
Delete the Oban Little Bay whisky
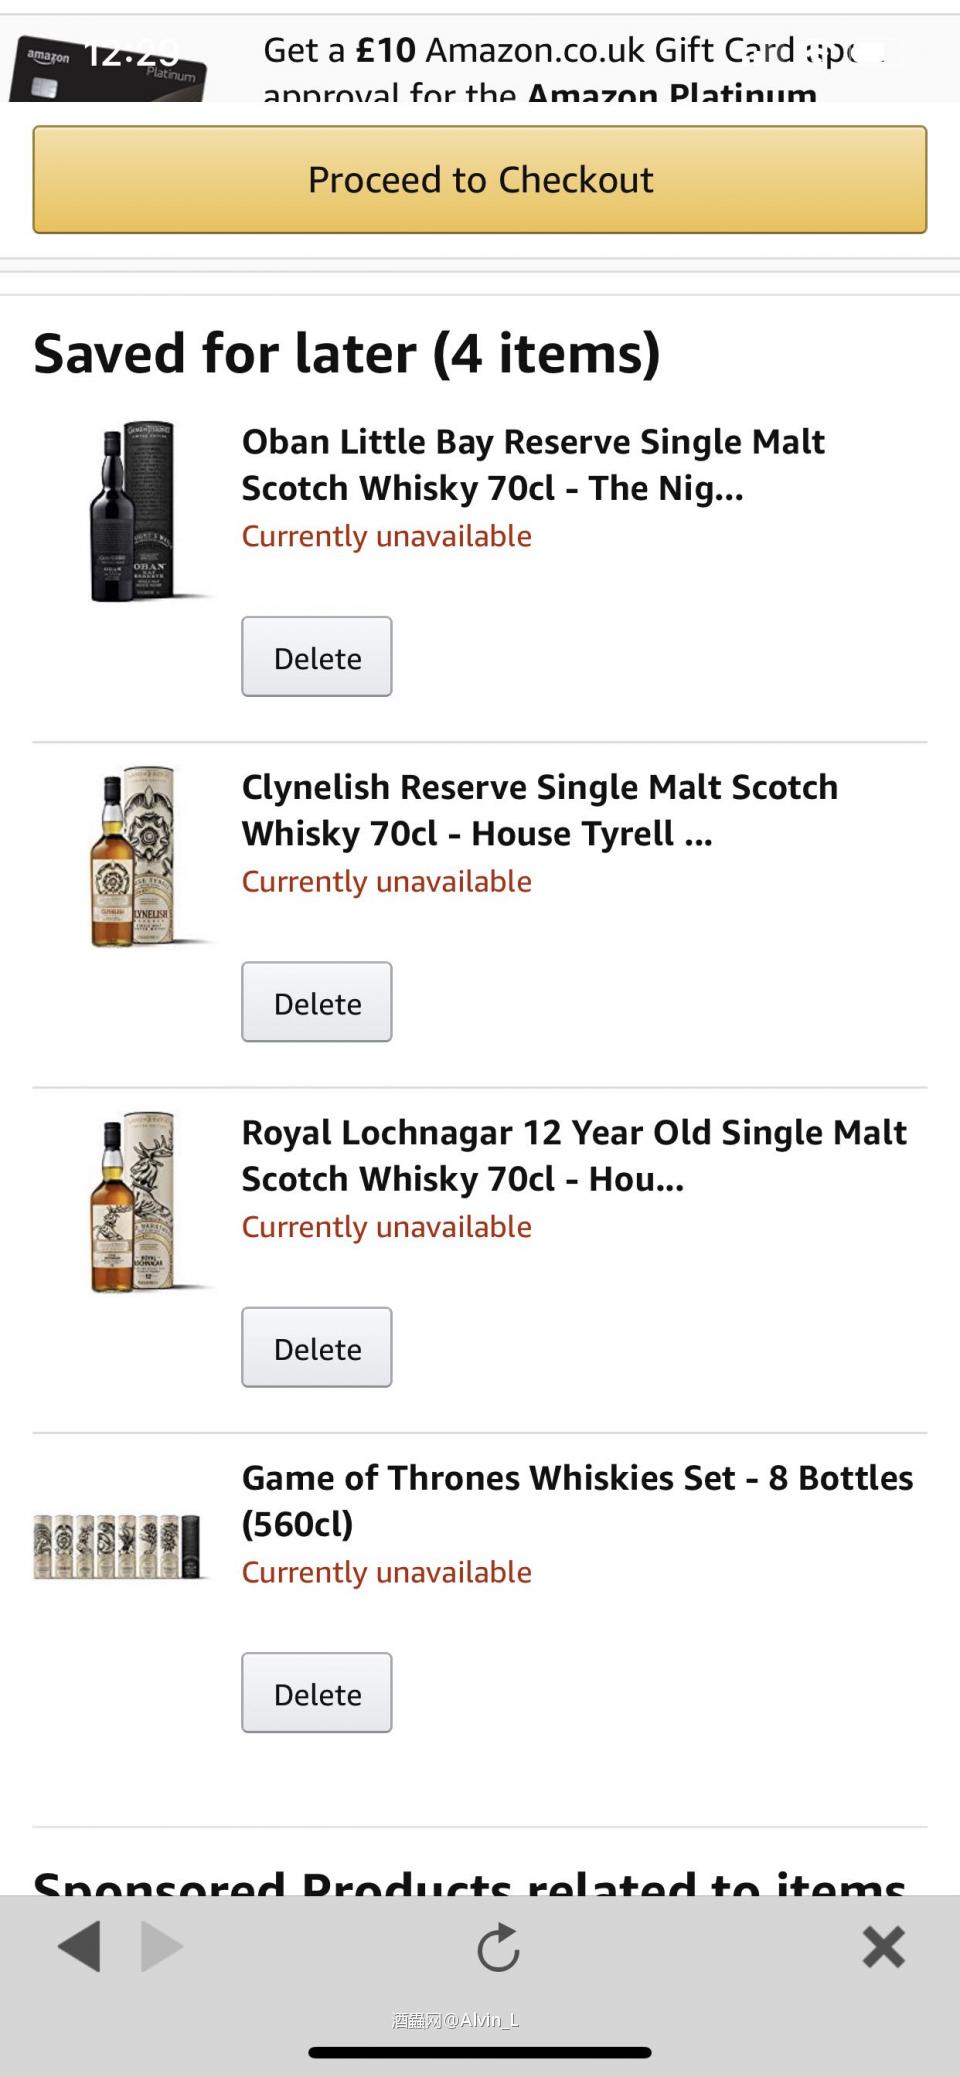pos(317,657)
